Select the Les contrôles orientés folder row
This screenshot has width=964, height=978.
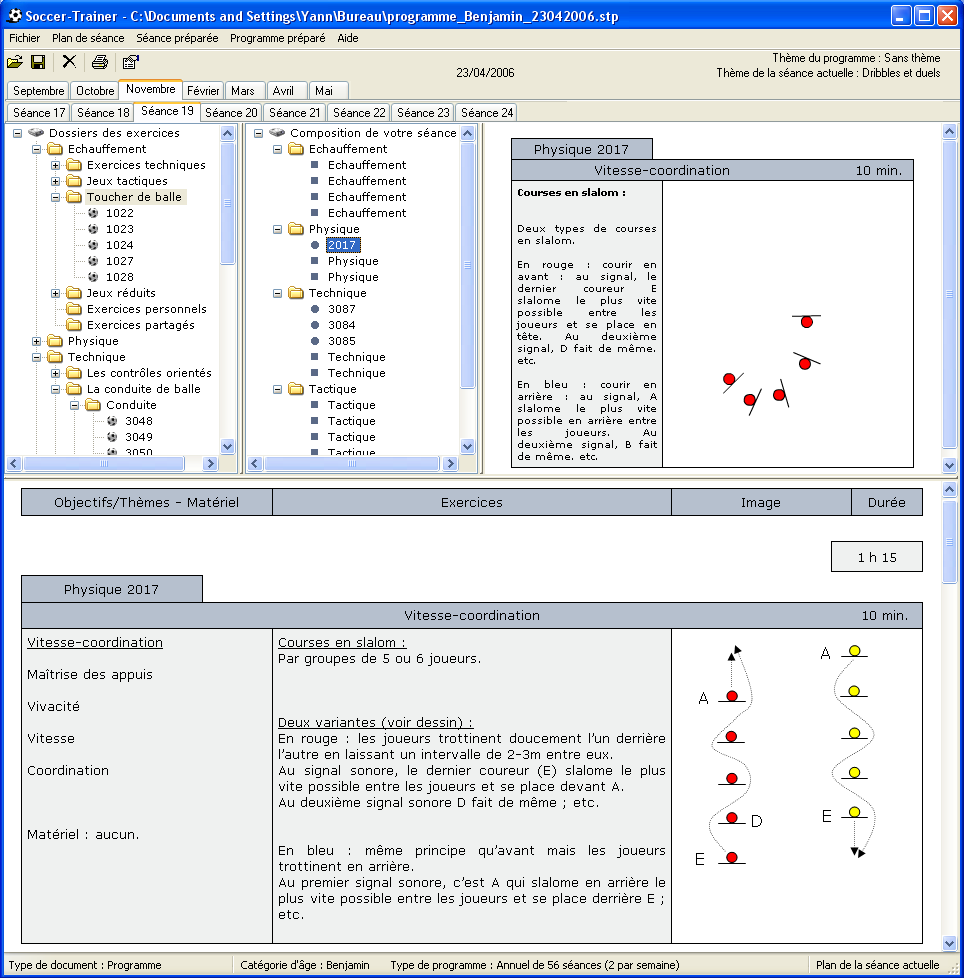pyautogui.click(x=149, y=373)
